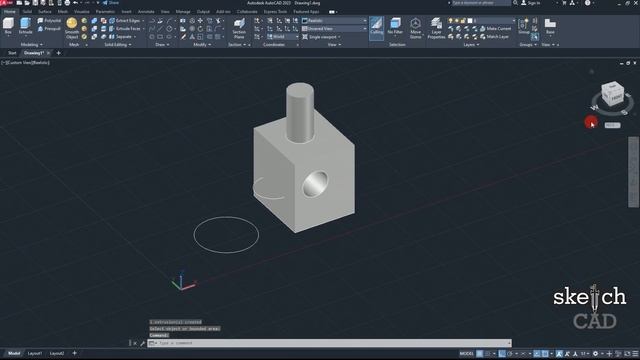The image size is (640, 360).
Task: Open workspace switching gear in status bar
Action: pyautogui.click(x=596, y=353)
